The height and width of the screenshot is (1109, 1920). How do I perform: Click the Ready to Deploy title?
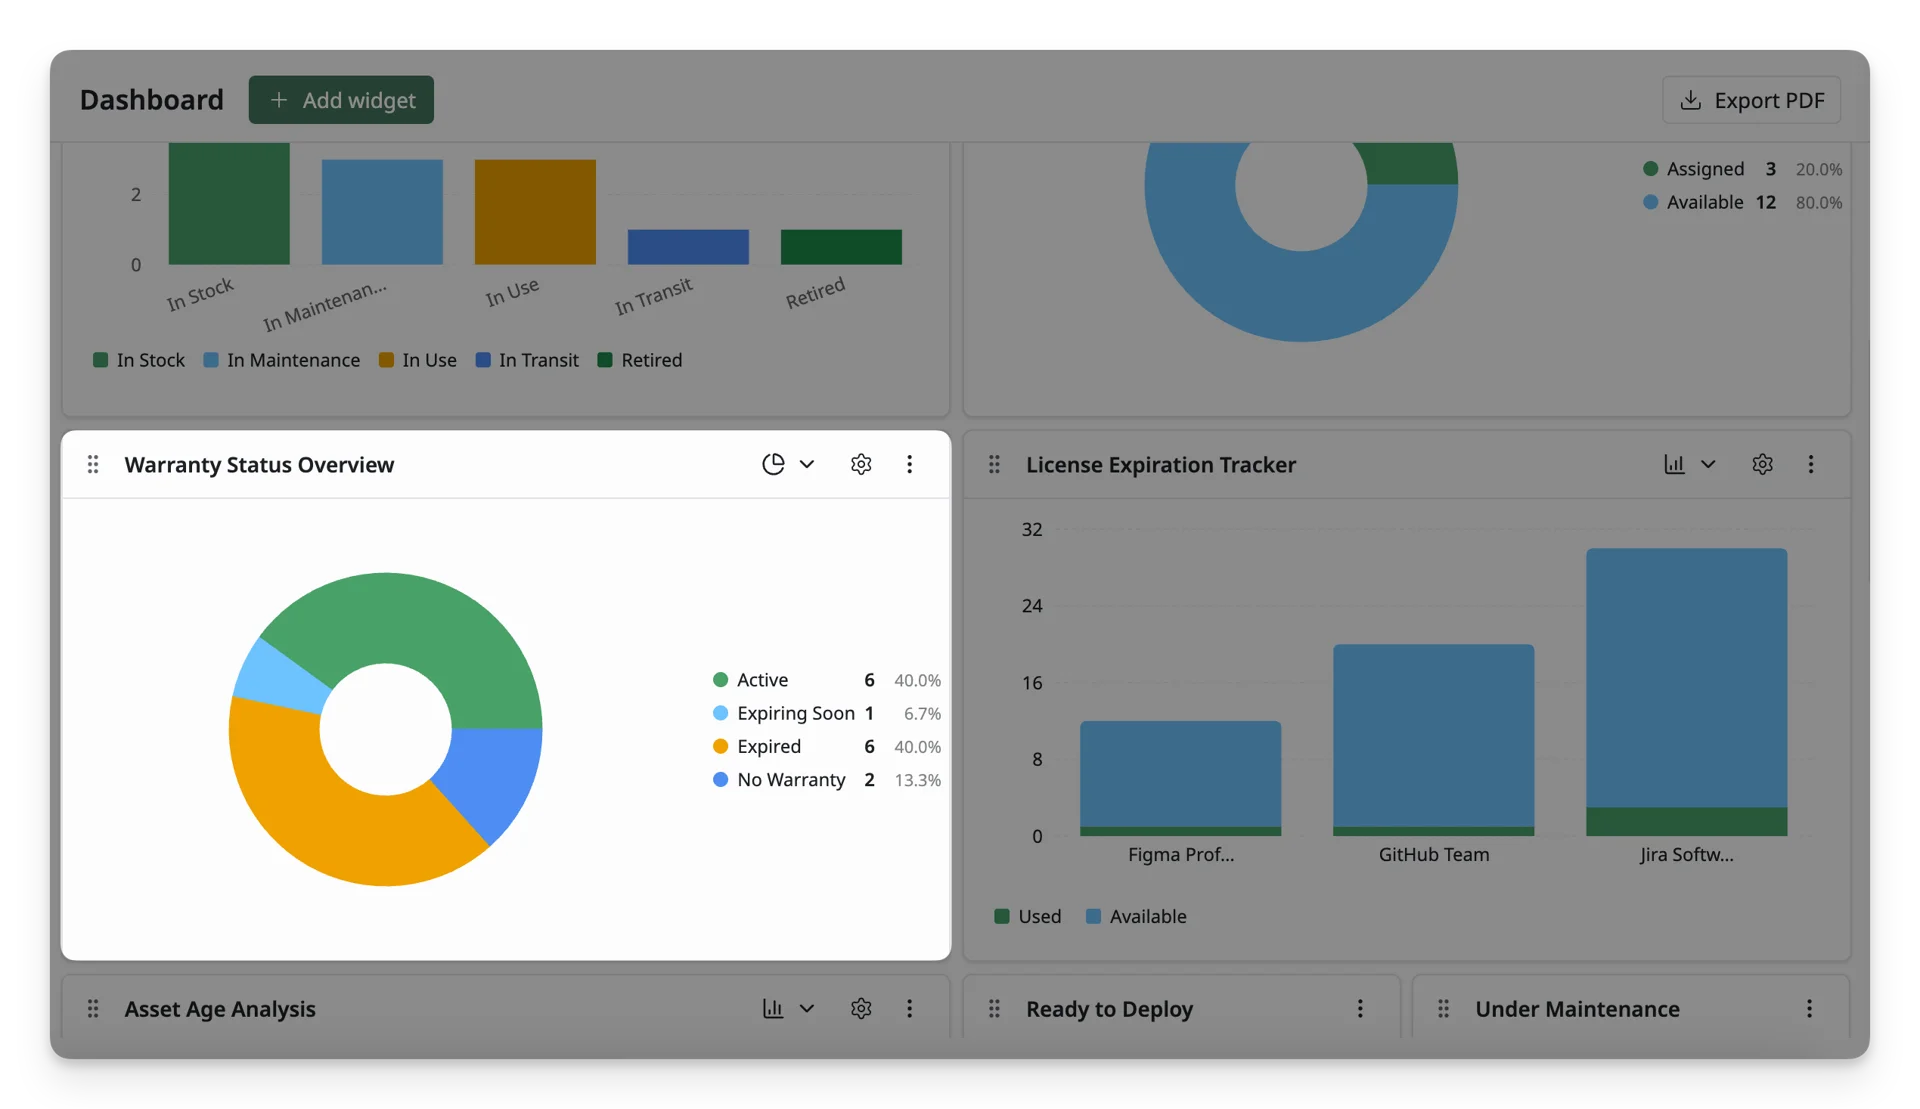click(x=1109, y=1008)
